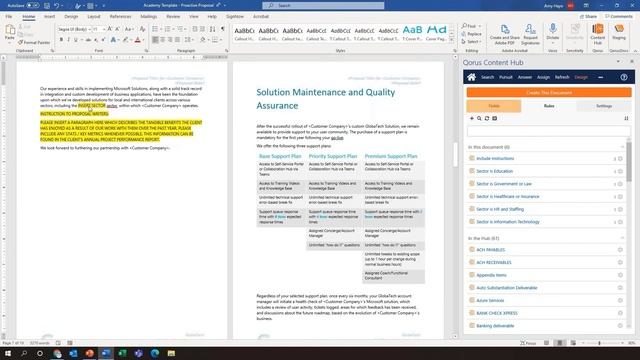Align text left
Viewport: 640px width, 360px height.
pos(155,40)
